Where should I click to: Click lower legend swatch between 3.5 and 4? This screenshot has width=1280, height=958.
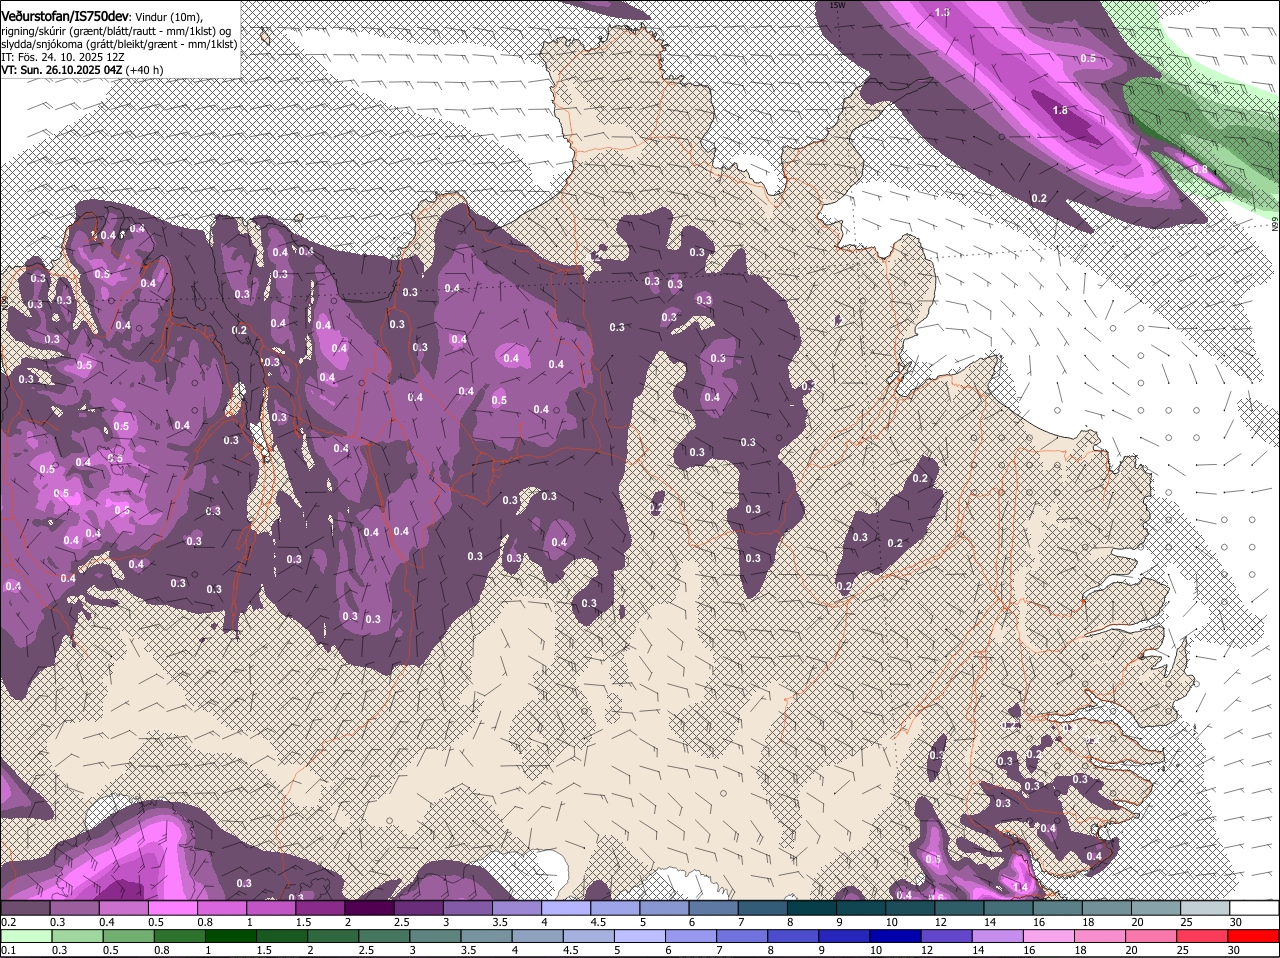488,936
